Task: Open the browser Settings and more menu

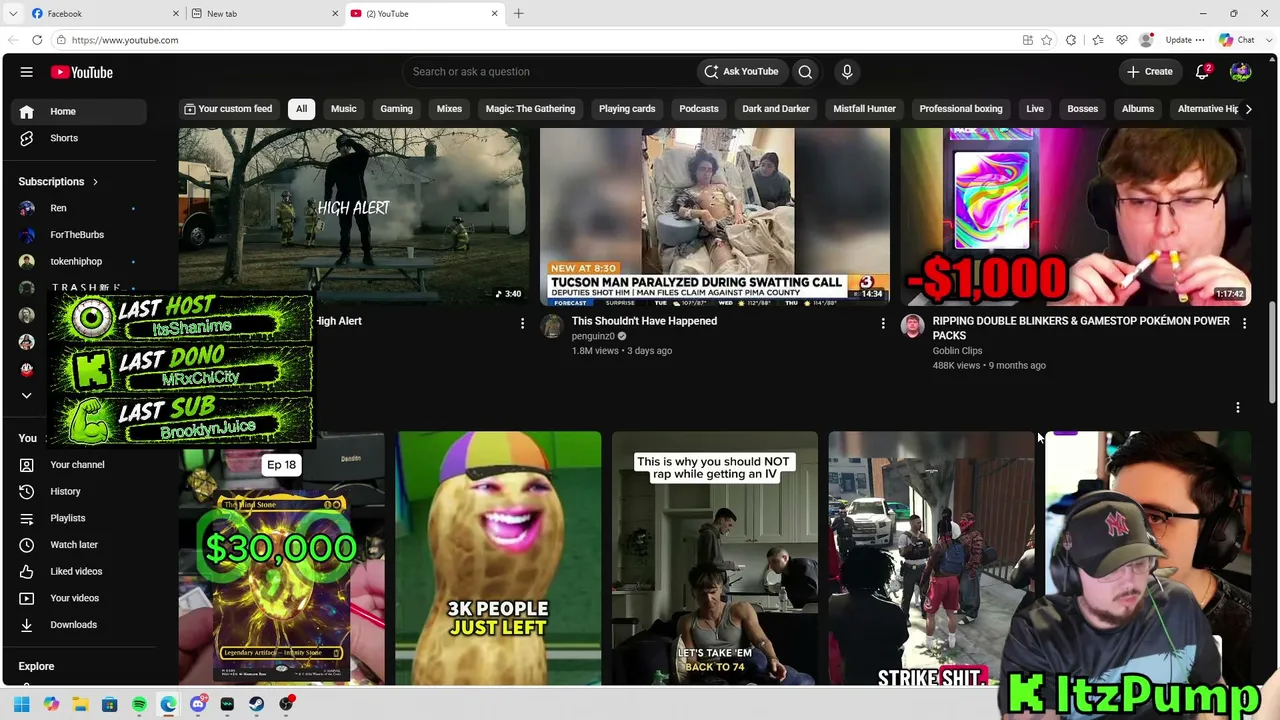Action: pyautogui.click(x=1201, y=40)
